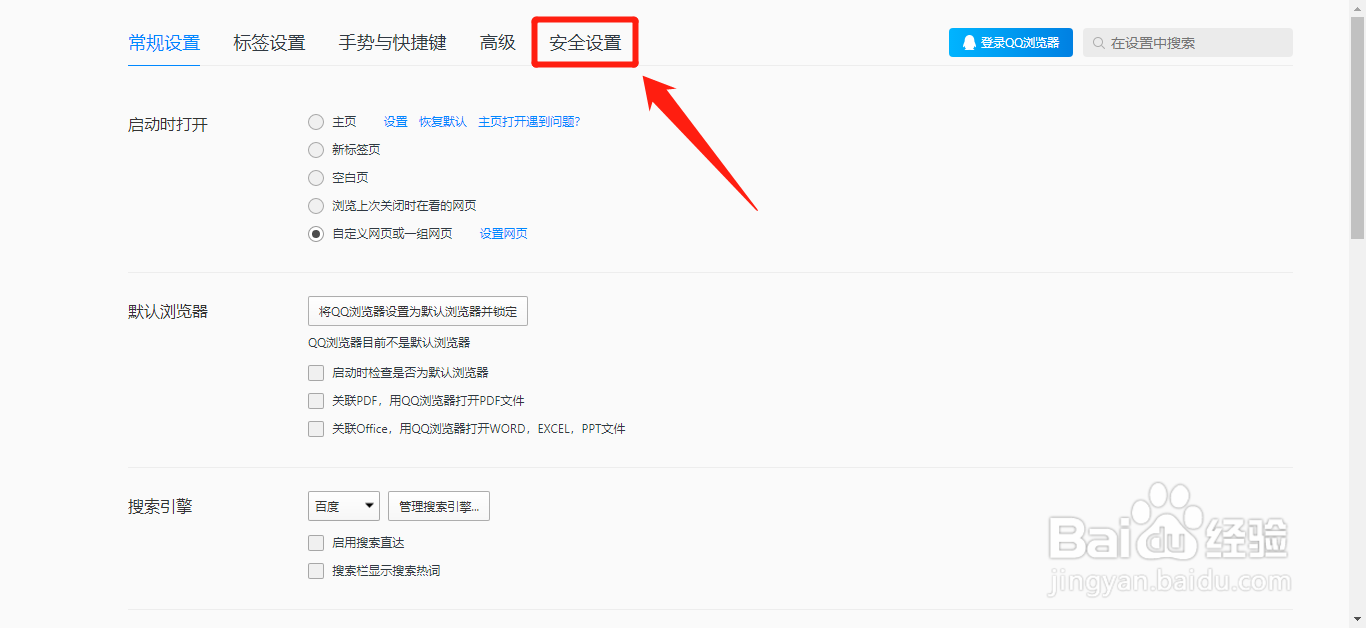Click the scrollbar up arrow

(x=1357, y=7)
